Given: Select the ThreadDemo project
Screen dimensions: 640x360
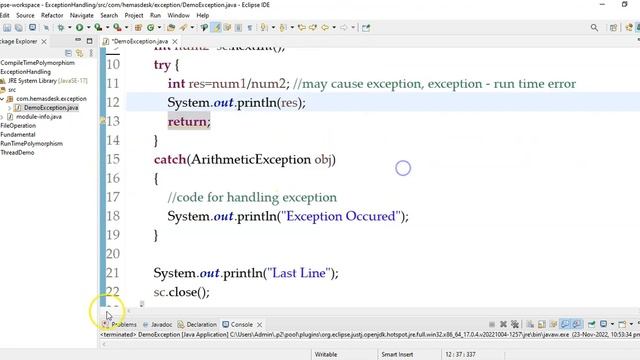Looking at the screenshot, I should click(x=17, y=153).
